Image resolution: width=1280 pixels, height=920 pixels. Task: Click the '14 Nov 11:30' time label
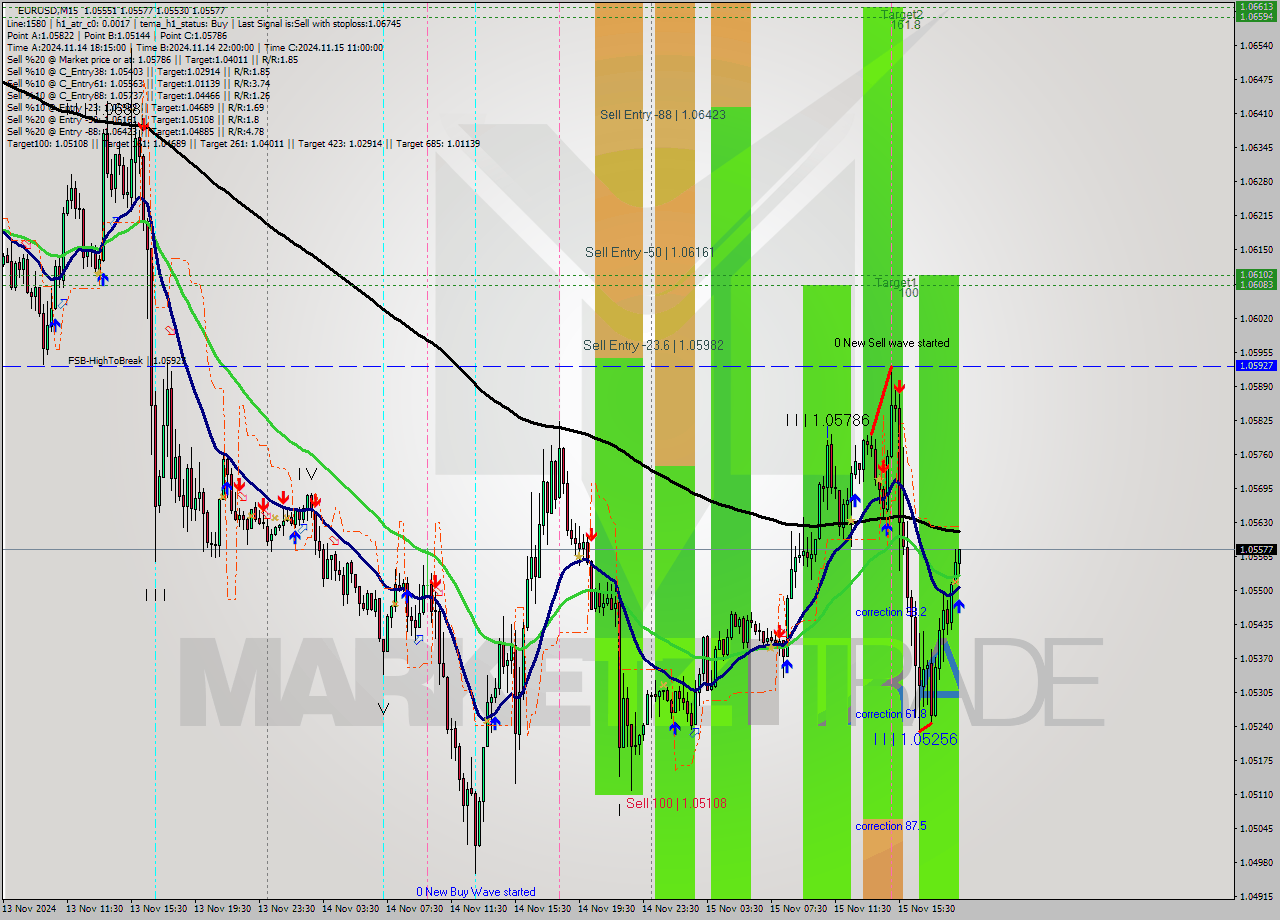[x=478, y=909]
